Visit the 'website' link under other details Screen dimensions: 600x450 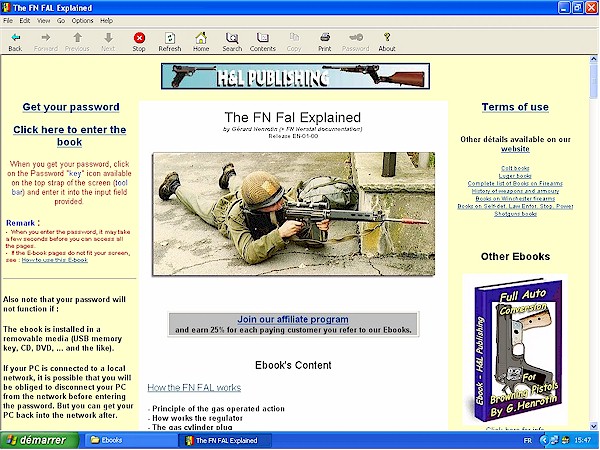click(515, 149)
